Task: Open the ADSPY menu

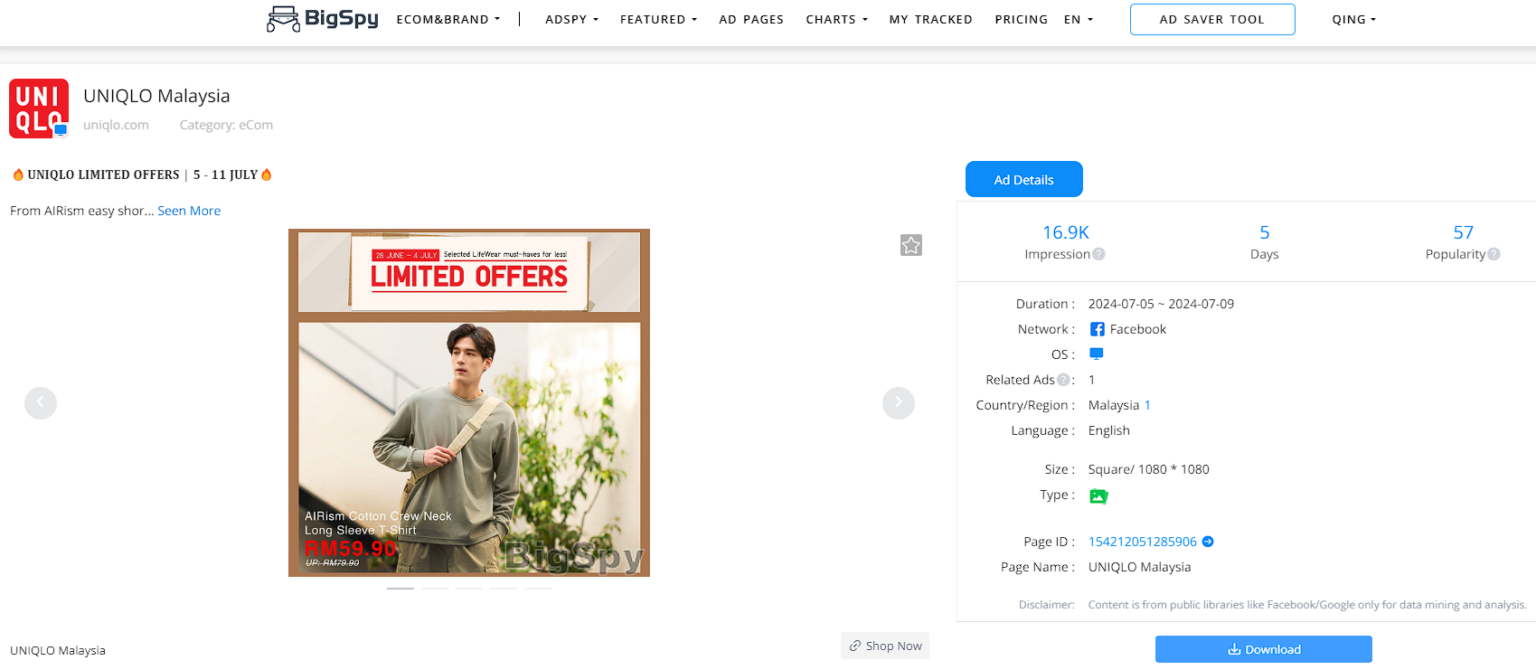Action: tap(571, 18)
